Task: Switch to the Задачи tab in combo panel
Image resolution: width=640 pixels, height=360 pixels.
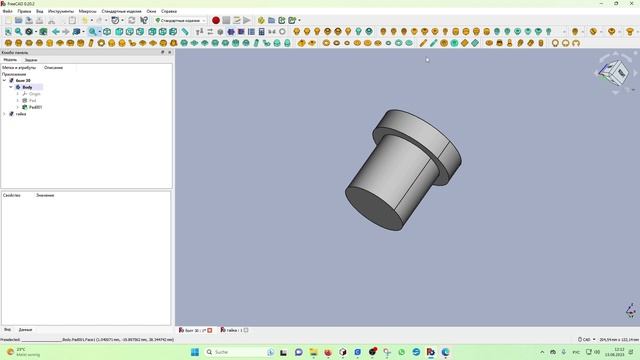Action: (x=31, y=60)
